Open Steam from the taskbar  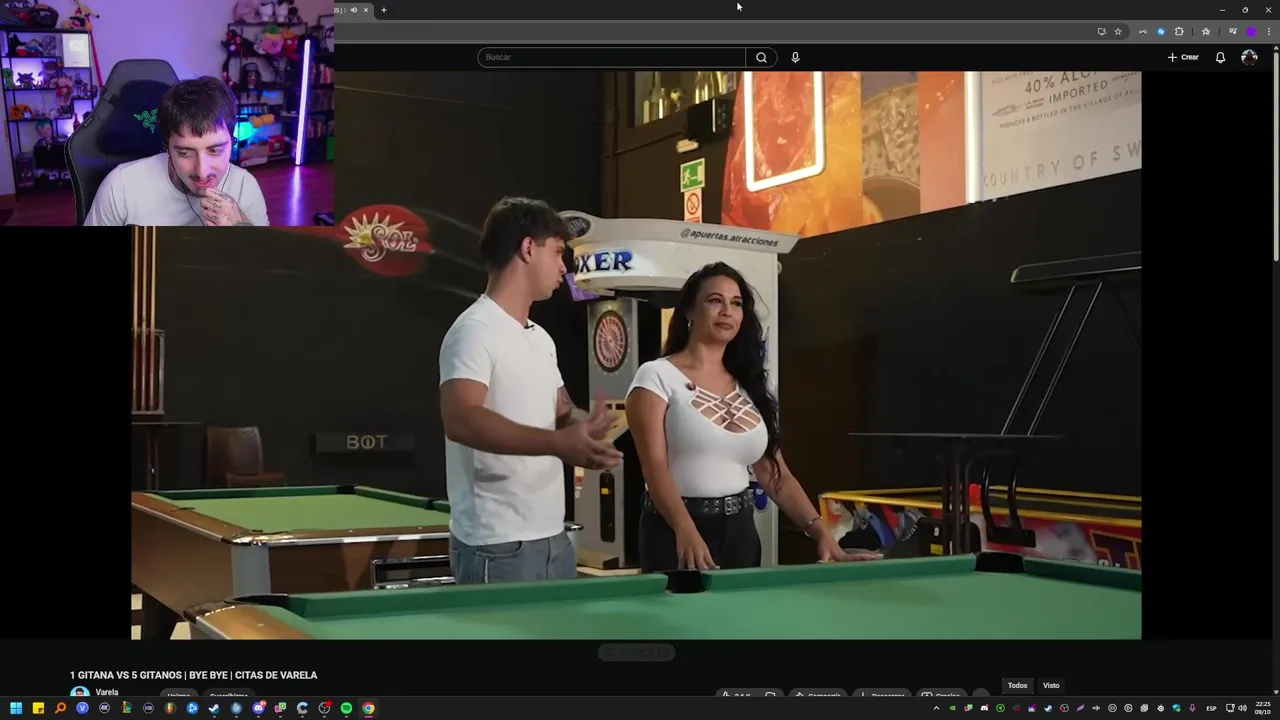click(x=214, y=708)
